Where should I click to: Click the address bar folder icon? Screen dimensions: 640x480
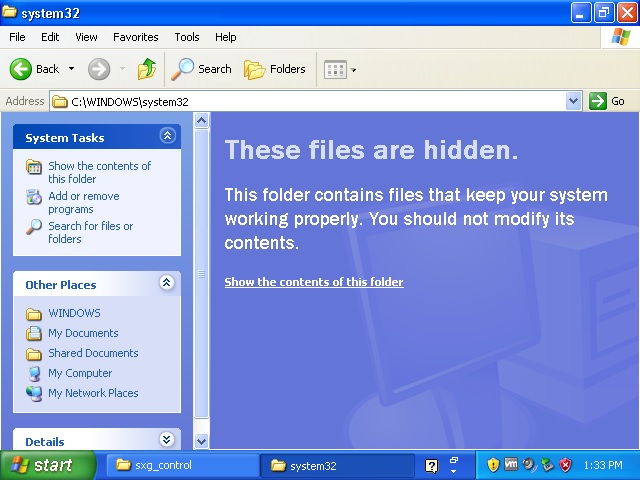(x=60, y=101)
